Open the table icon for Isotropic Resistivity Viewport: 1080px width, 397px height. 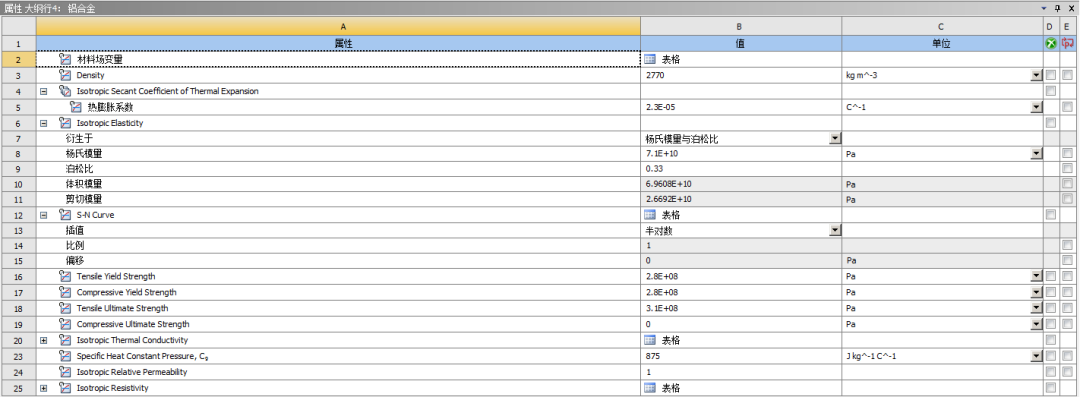coord(650,388)
